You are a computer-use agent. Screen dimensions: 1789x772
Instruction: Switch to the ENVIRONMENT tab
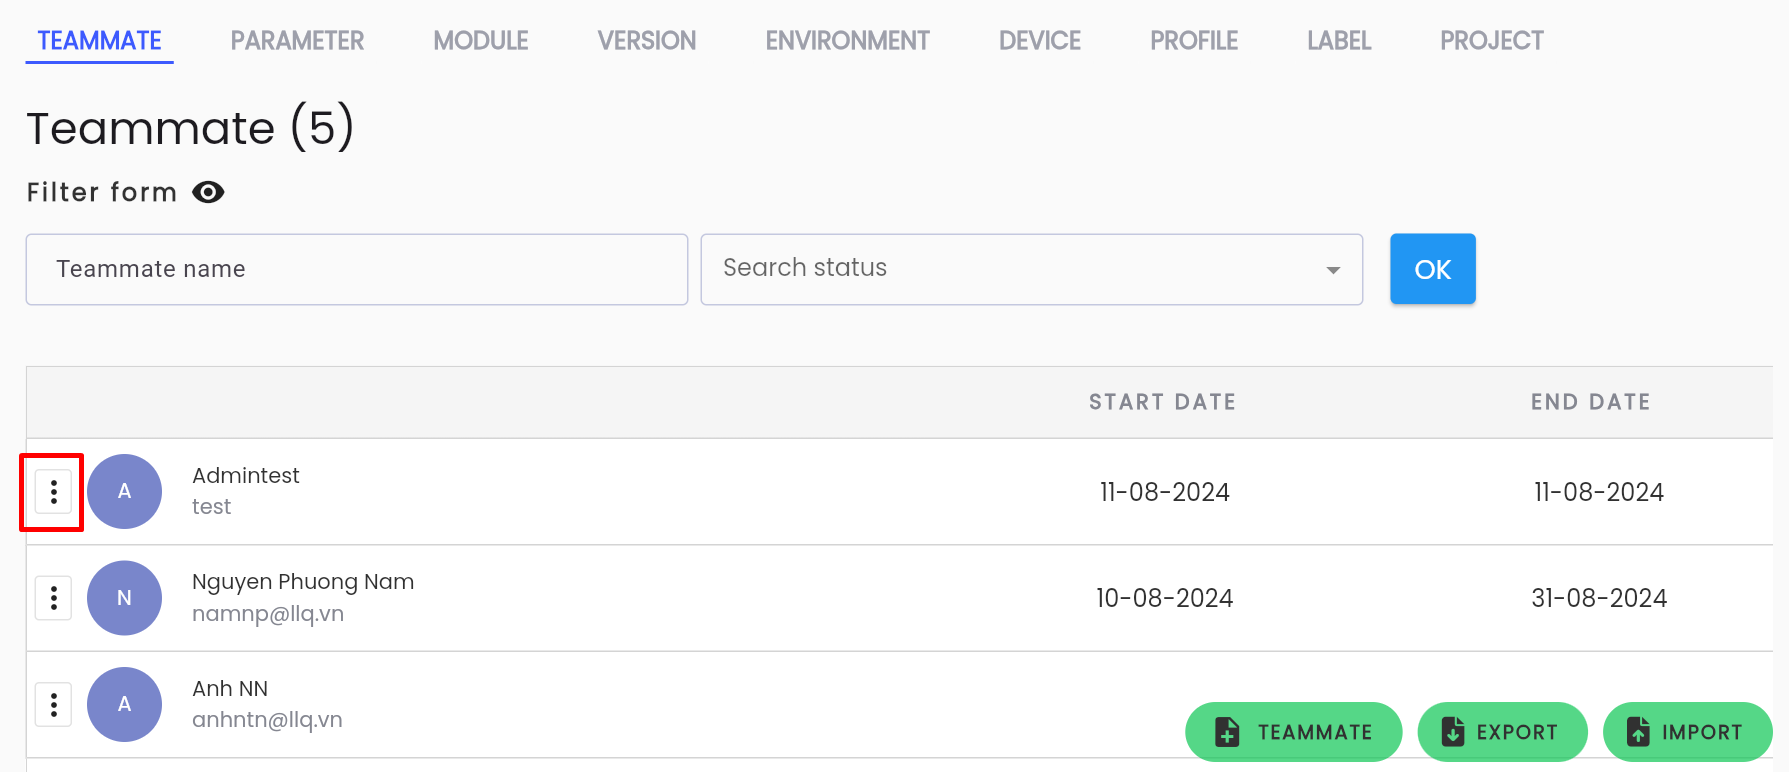tap(847, 41)
